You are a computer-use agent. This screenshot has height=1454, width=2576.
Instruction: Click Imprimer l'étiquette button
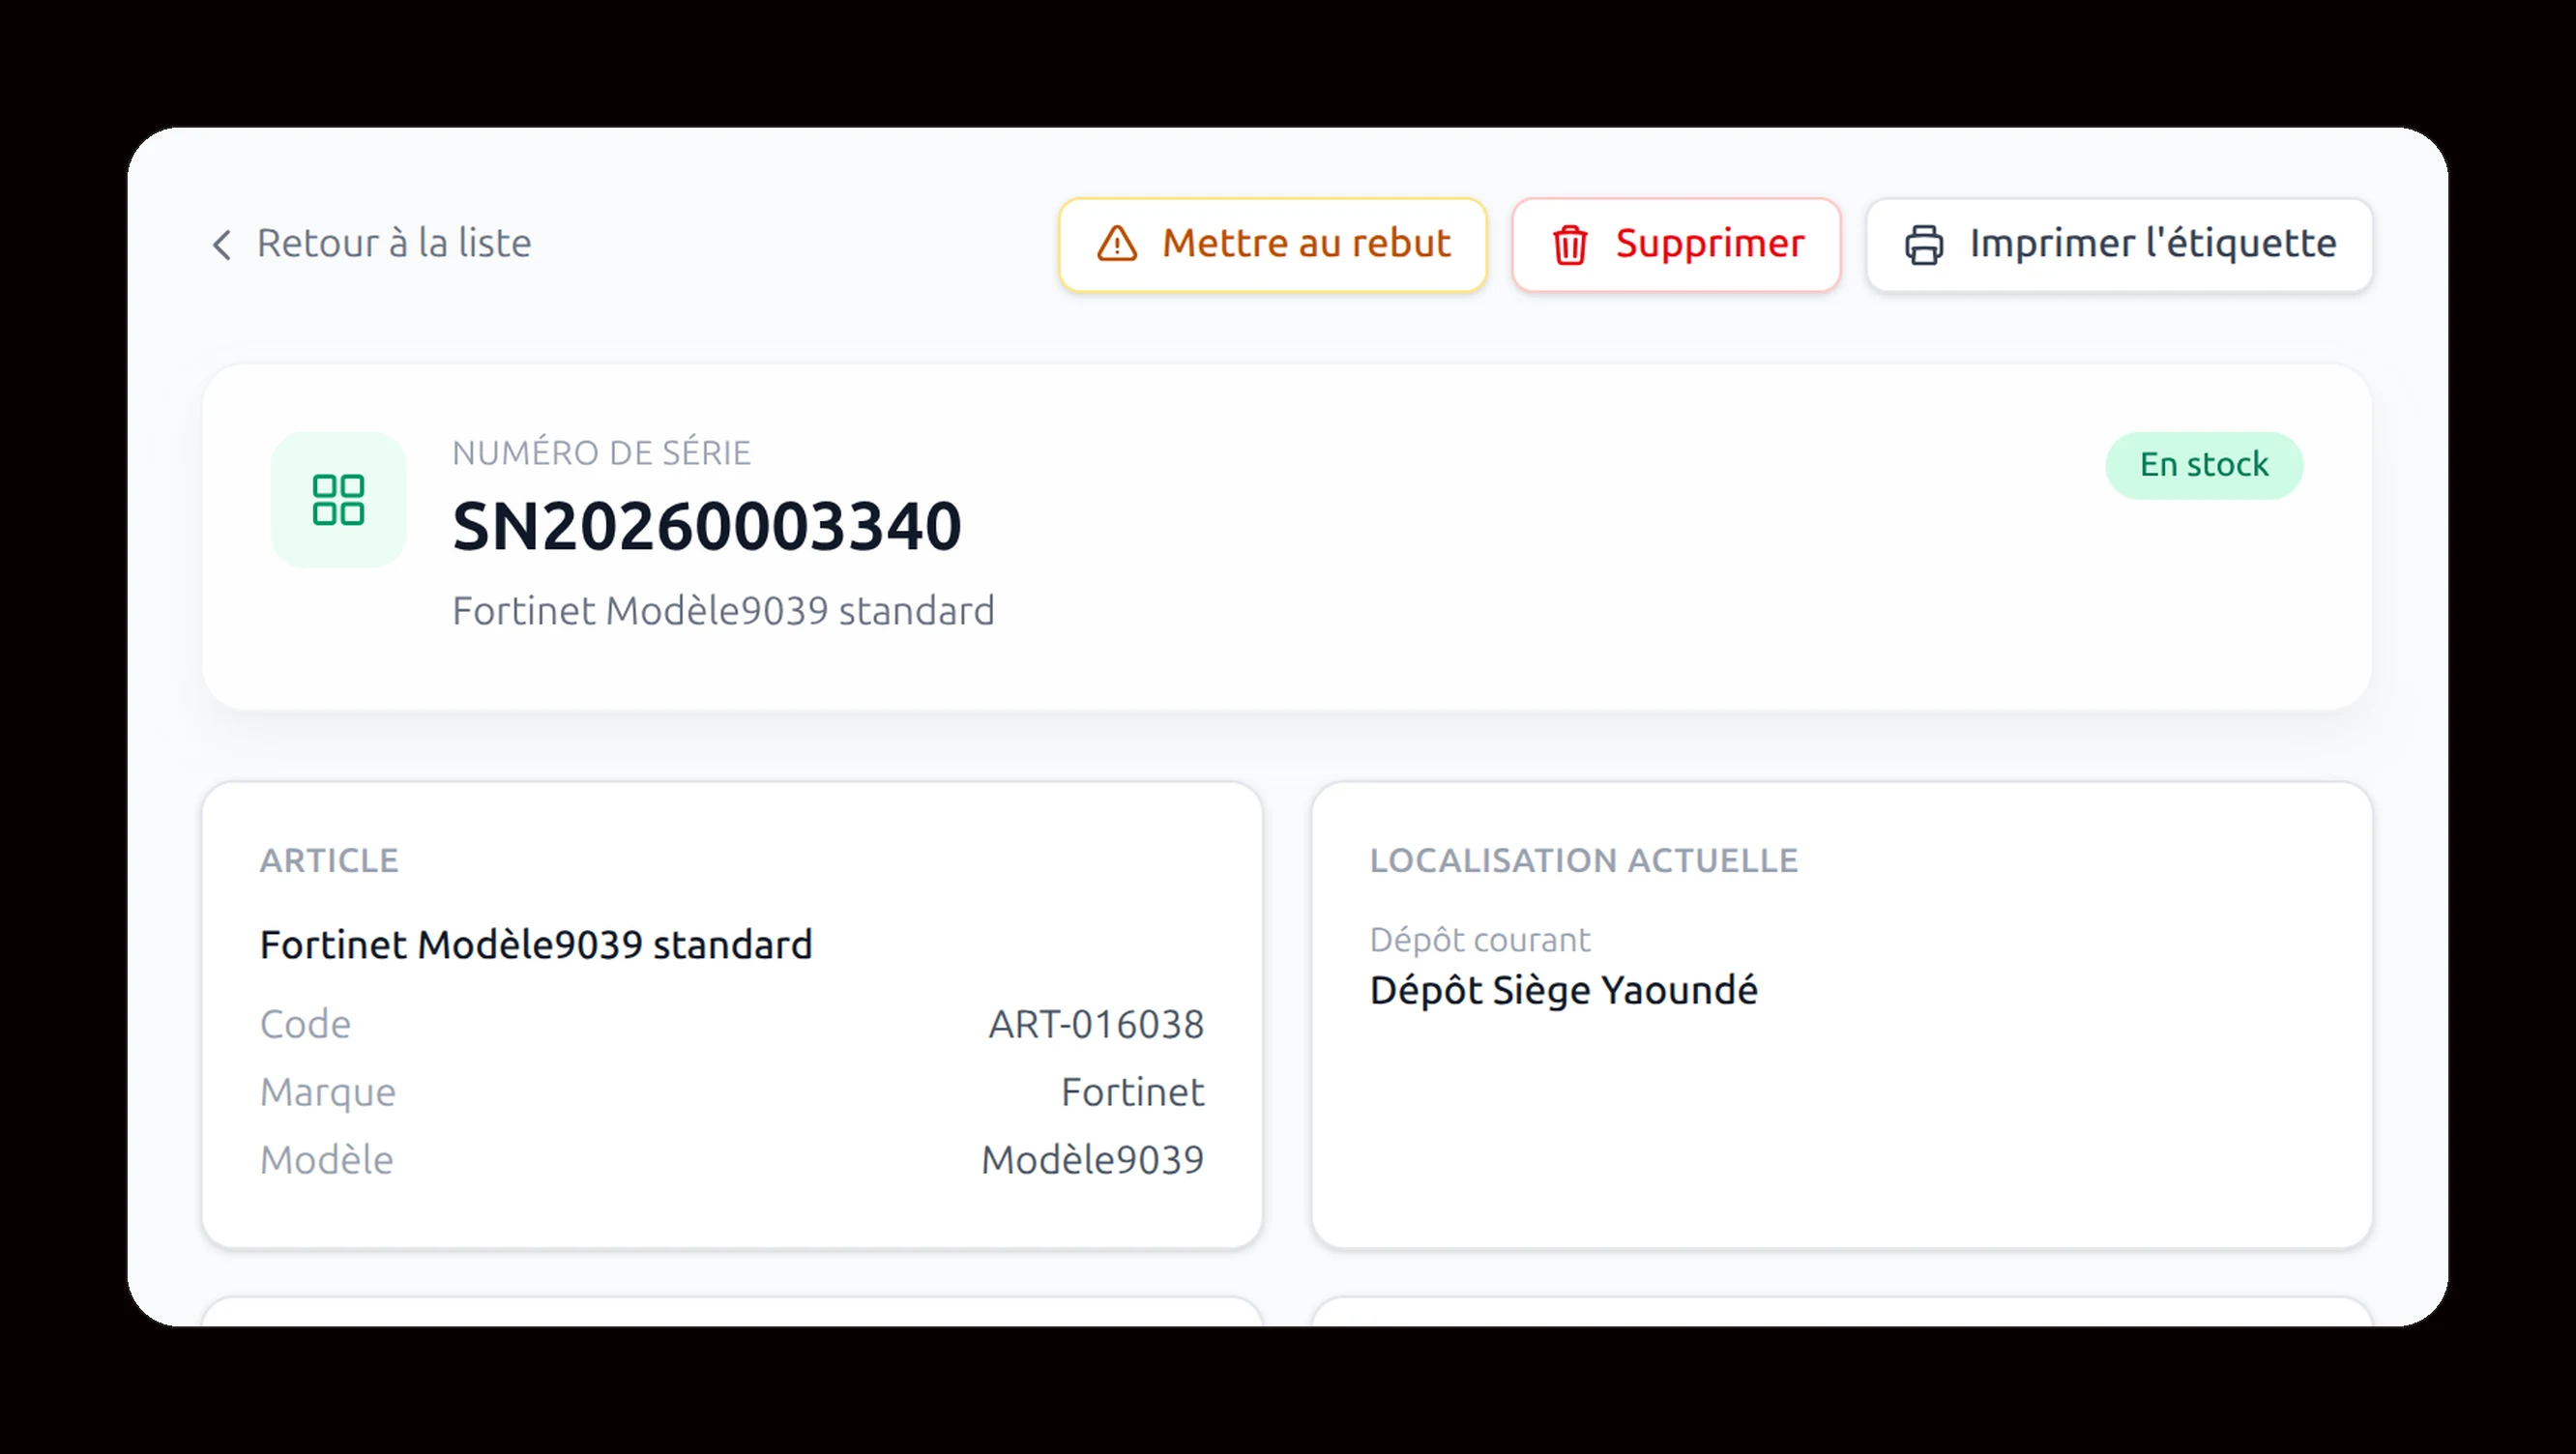pyautogui.click(x=2119, y=245)
